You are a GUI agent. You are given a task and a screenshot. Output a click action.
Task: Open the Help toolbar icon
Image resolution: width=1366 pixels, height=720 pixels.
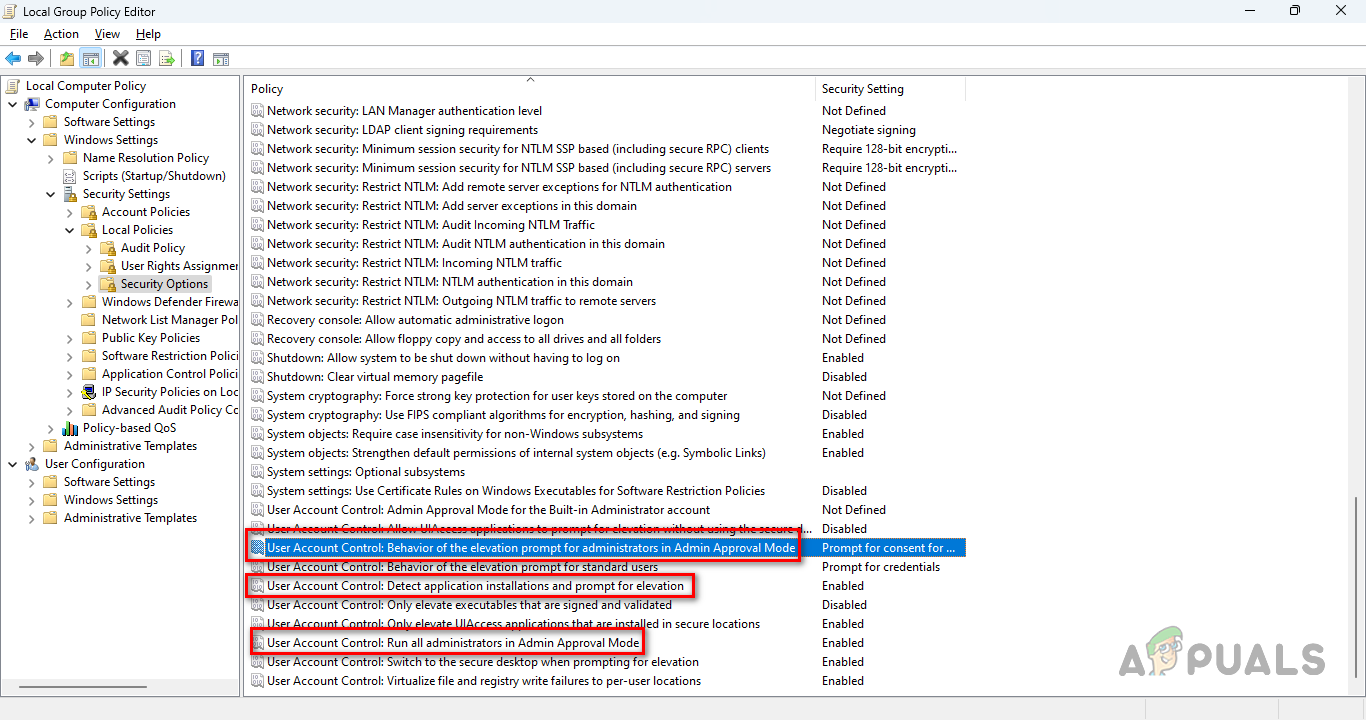(196, 57)
